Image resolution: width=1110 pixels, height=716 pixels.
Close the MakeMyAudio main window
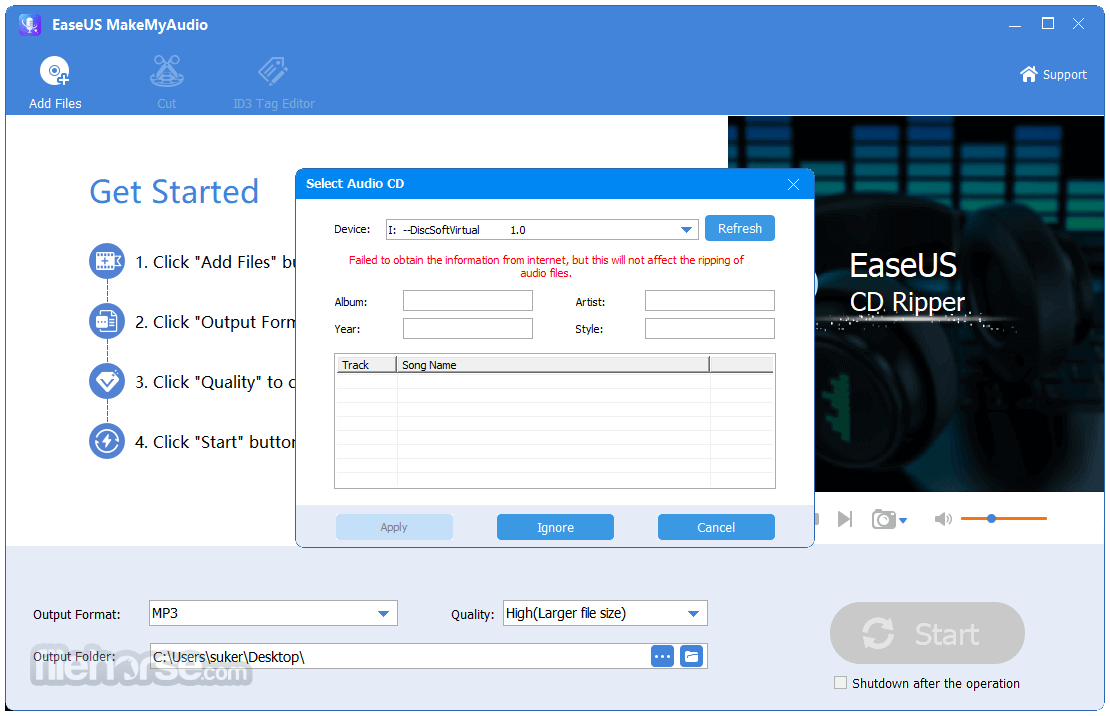(1078, 23)
